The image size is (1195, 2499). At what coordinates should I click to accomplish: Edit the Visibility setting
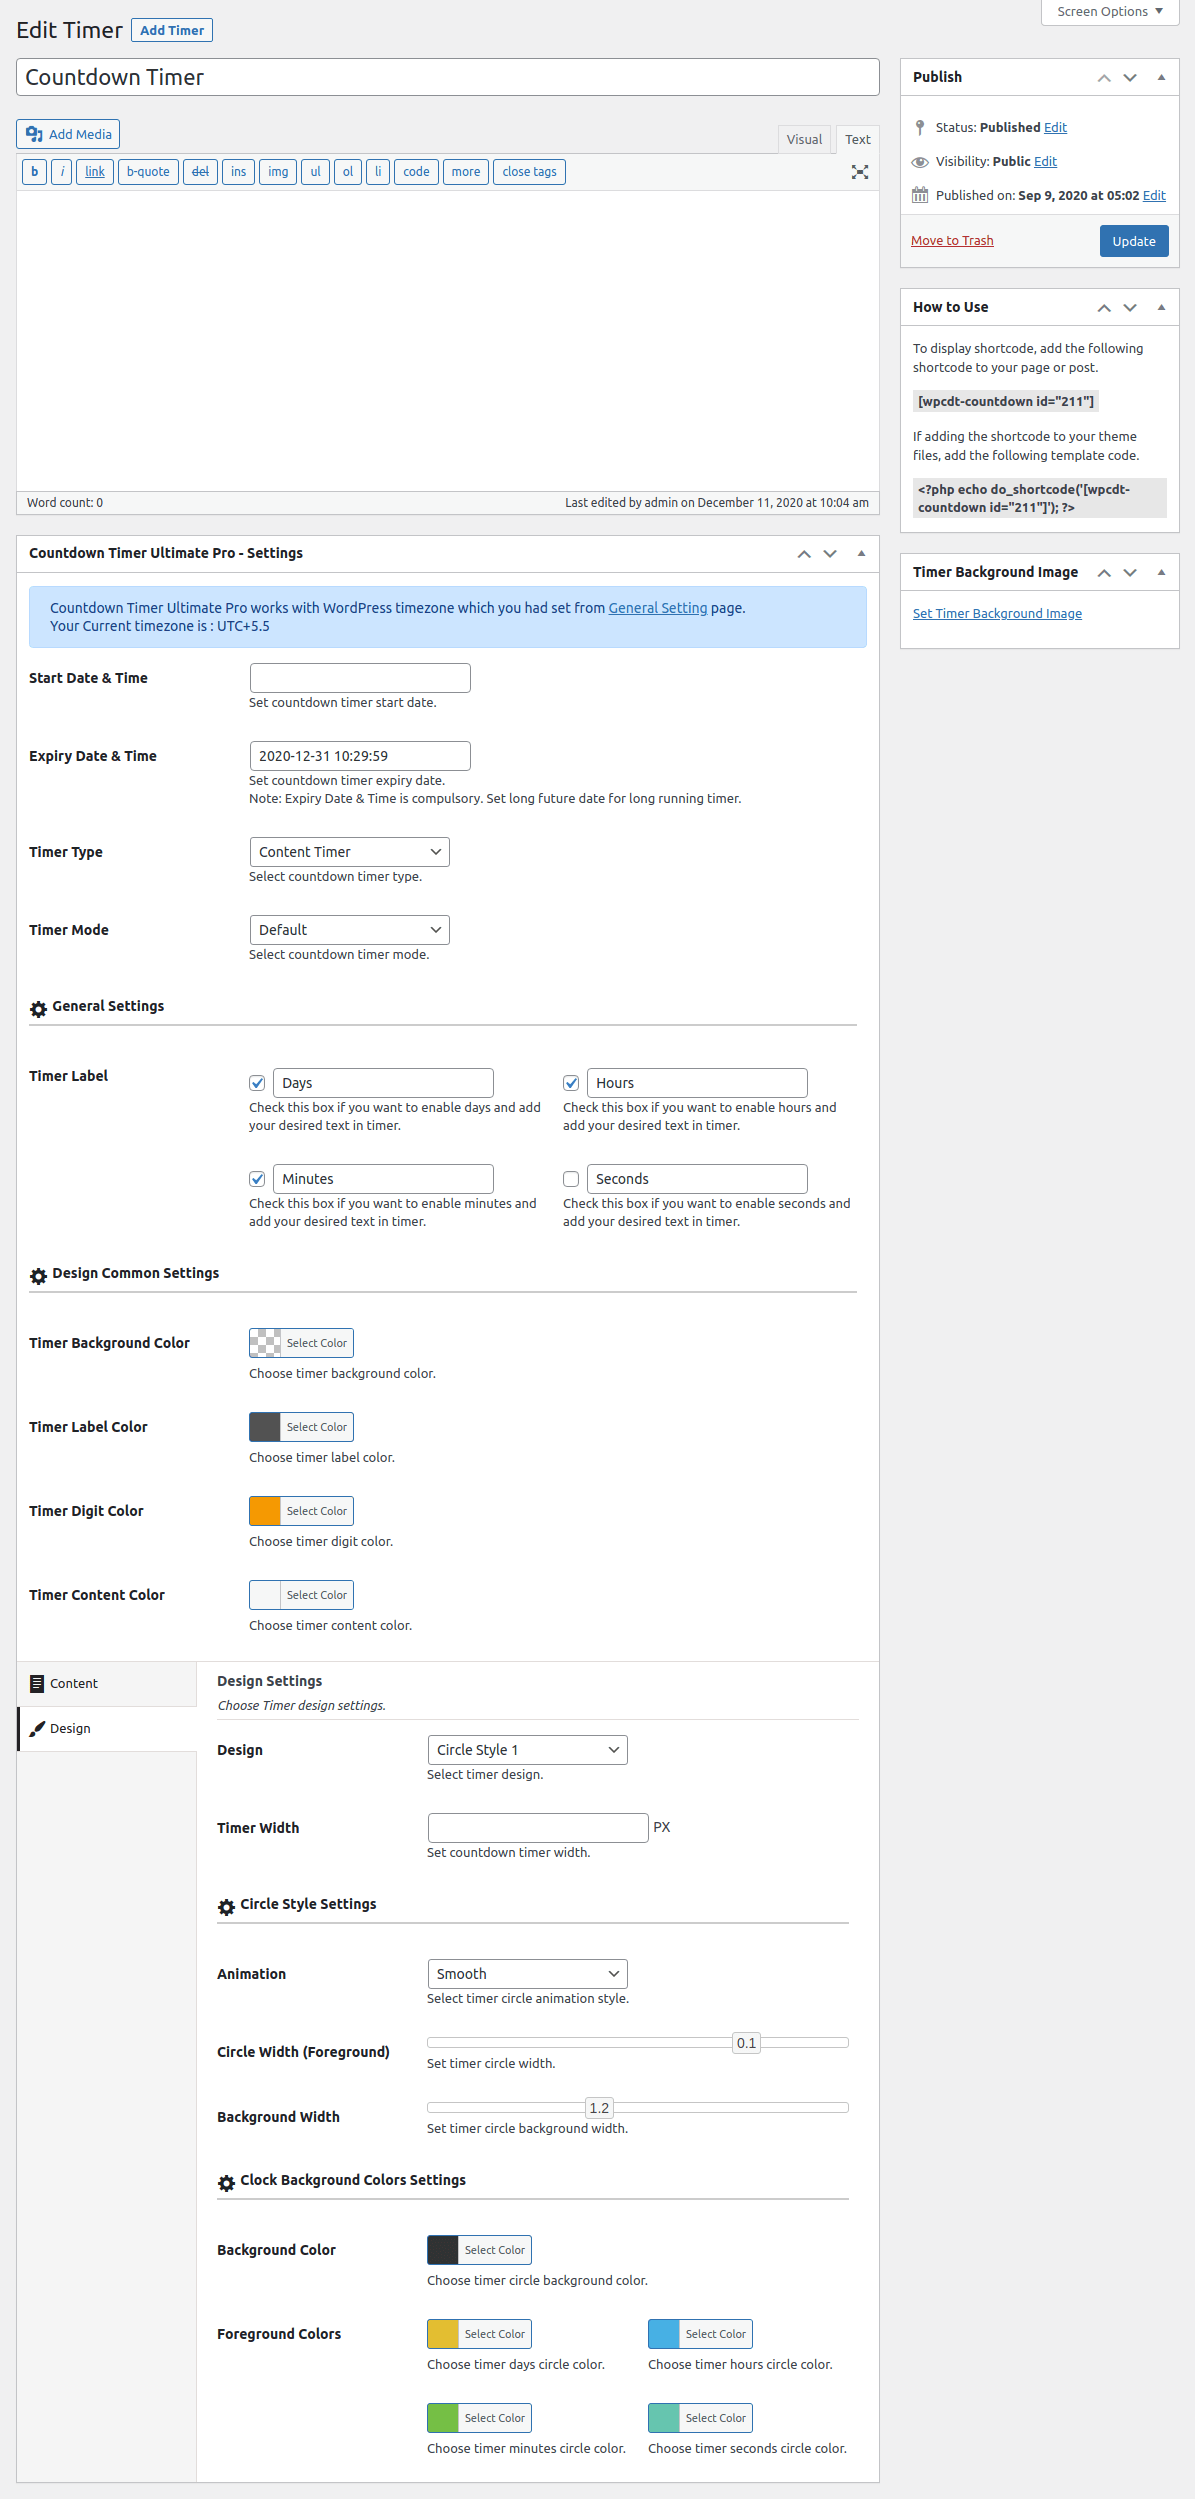tap(1045, 162)
